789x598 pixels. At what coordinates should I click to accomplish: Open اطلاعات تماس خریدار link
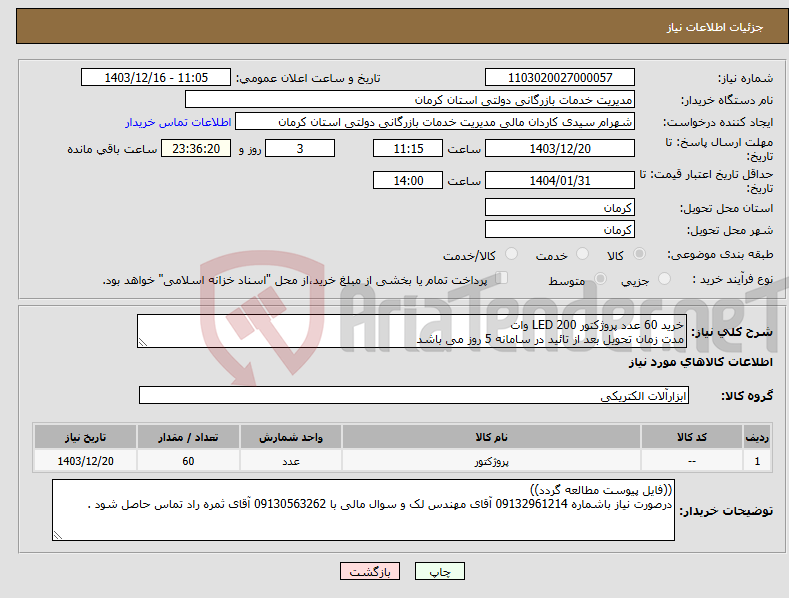tap(178, 122)
